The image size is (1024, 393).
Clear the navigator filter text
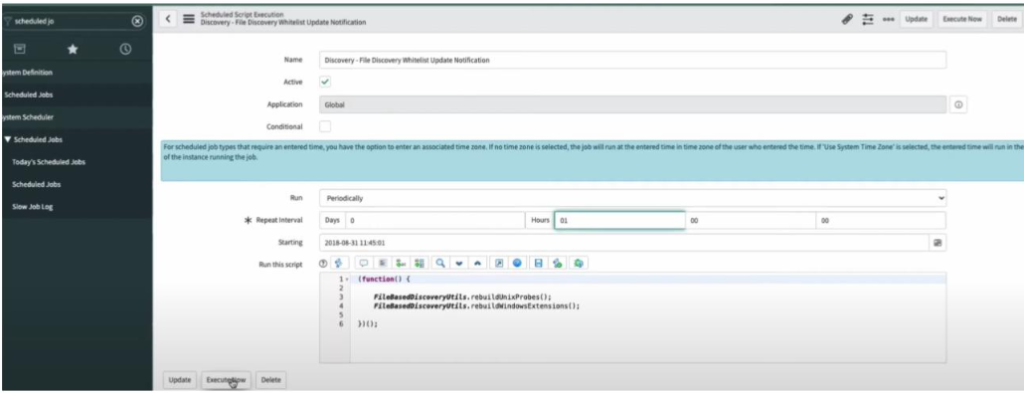[x=137, y=21]
